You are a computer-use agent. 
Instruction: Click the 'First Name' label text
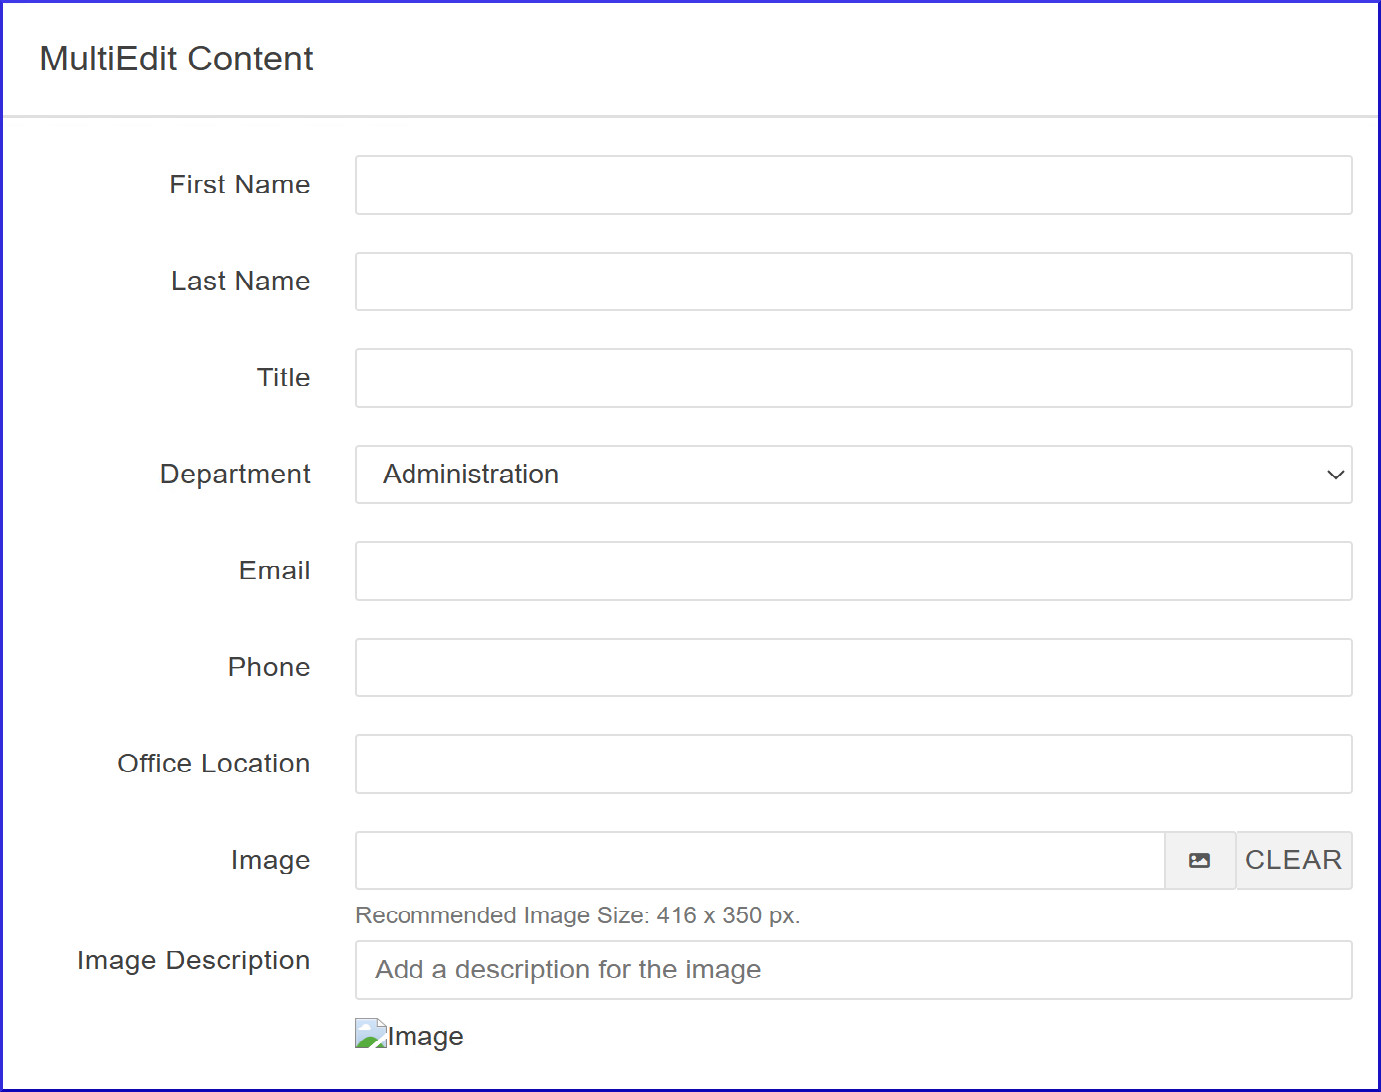pos(240,185)
